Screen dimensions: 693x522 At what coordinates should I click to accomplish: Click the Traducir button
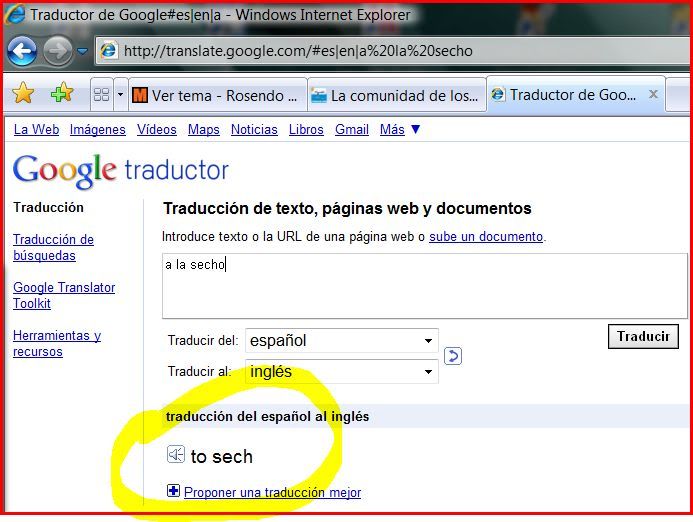click(x=643, y=336)
